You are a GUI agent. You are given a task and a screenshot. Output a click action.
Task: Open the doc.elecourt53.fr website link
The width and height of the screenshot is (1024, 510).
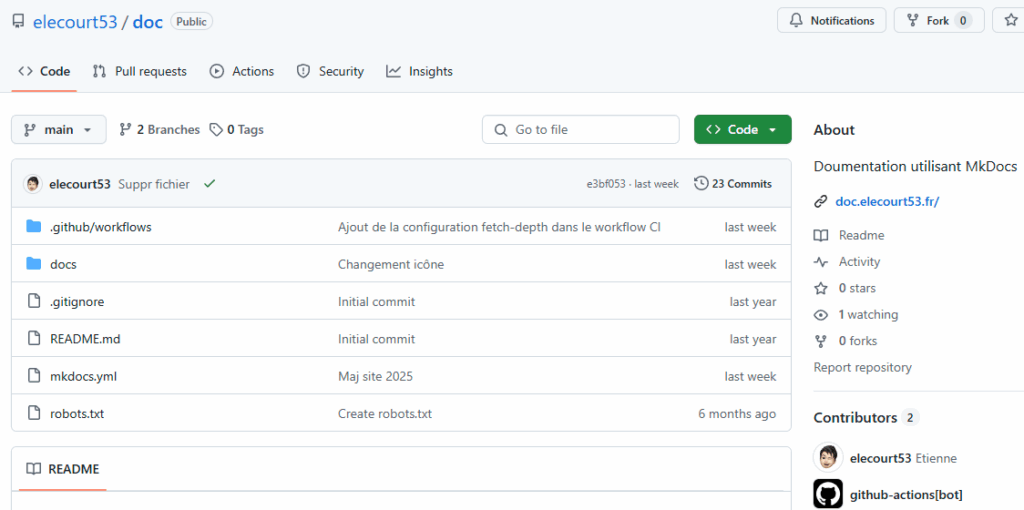[x=887, y=202]
